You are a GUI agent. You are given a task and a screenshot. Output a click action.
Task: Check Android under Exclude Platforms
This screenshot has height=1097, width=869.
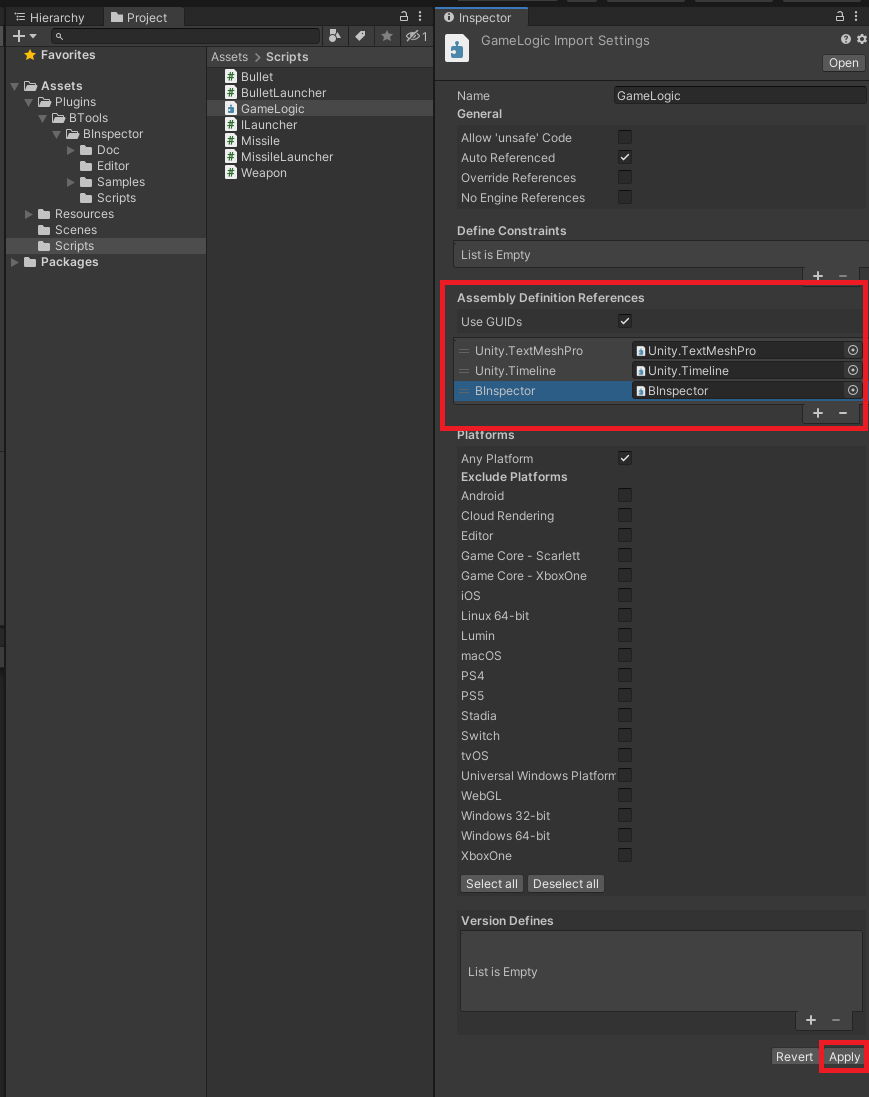tap(624, 495)
